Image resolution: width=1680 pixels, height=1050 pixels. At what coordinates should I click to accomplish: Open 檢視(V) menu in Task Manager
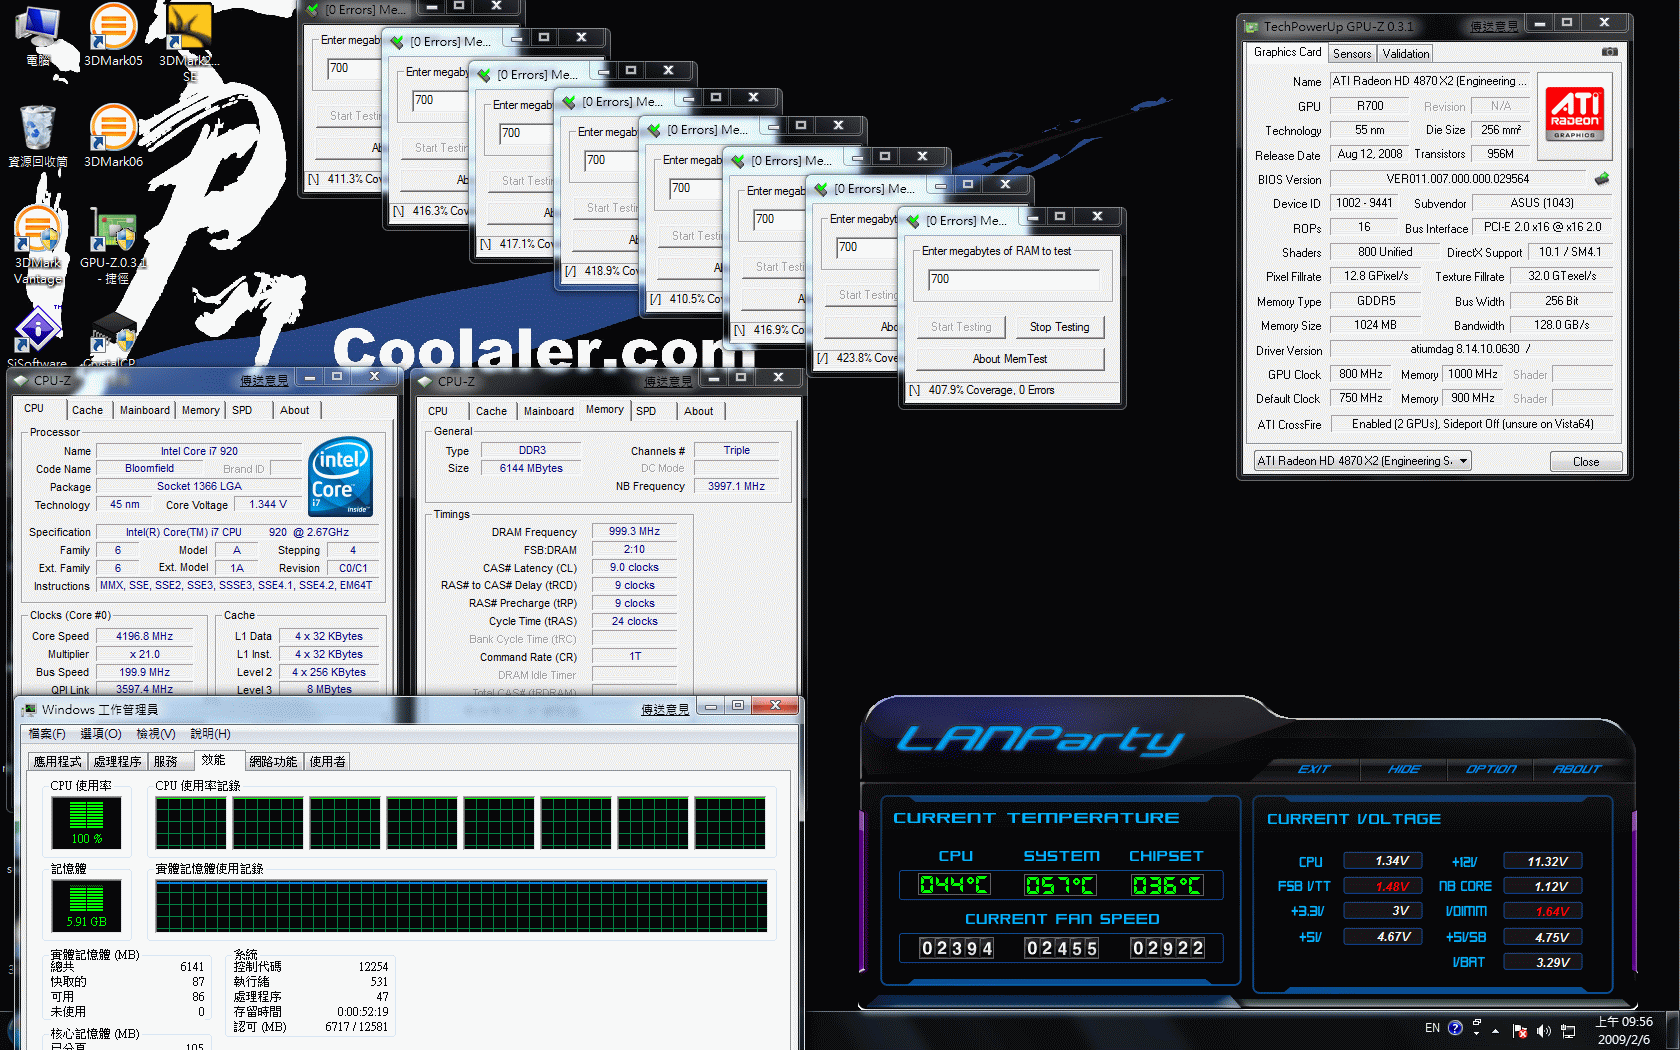(156, 734)
